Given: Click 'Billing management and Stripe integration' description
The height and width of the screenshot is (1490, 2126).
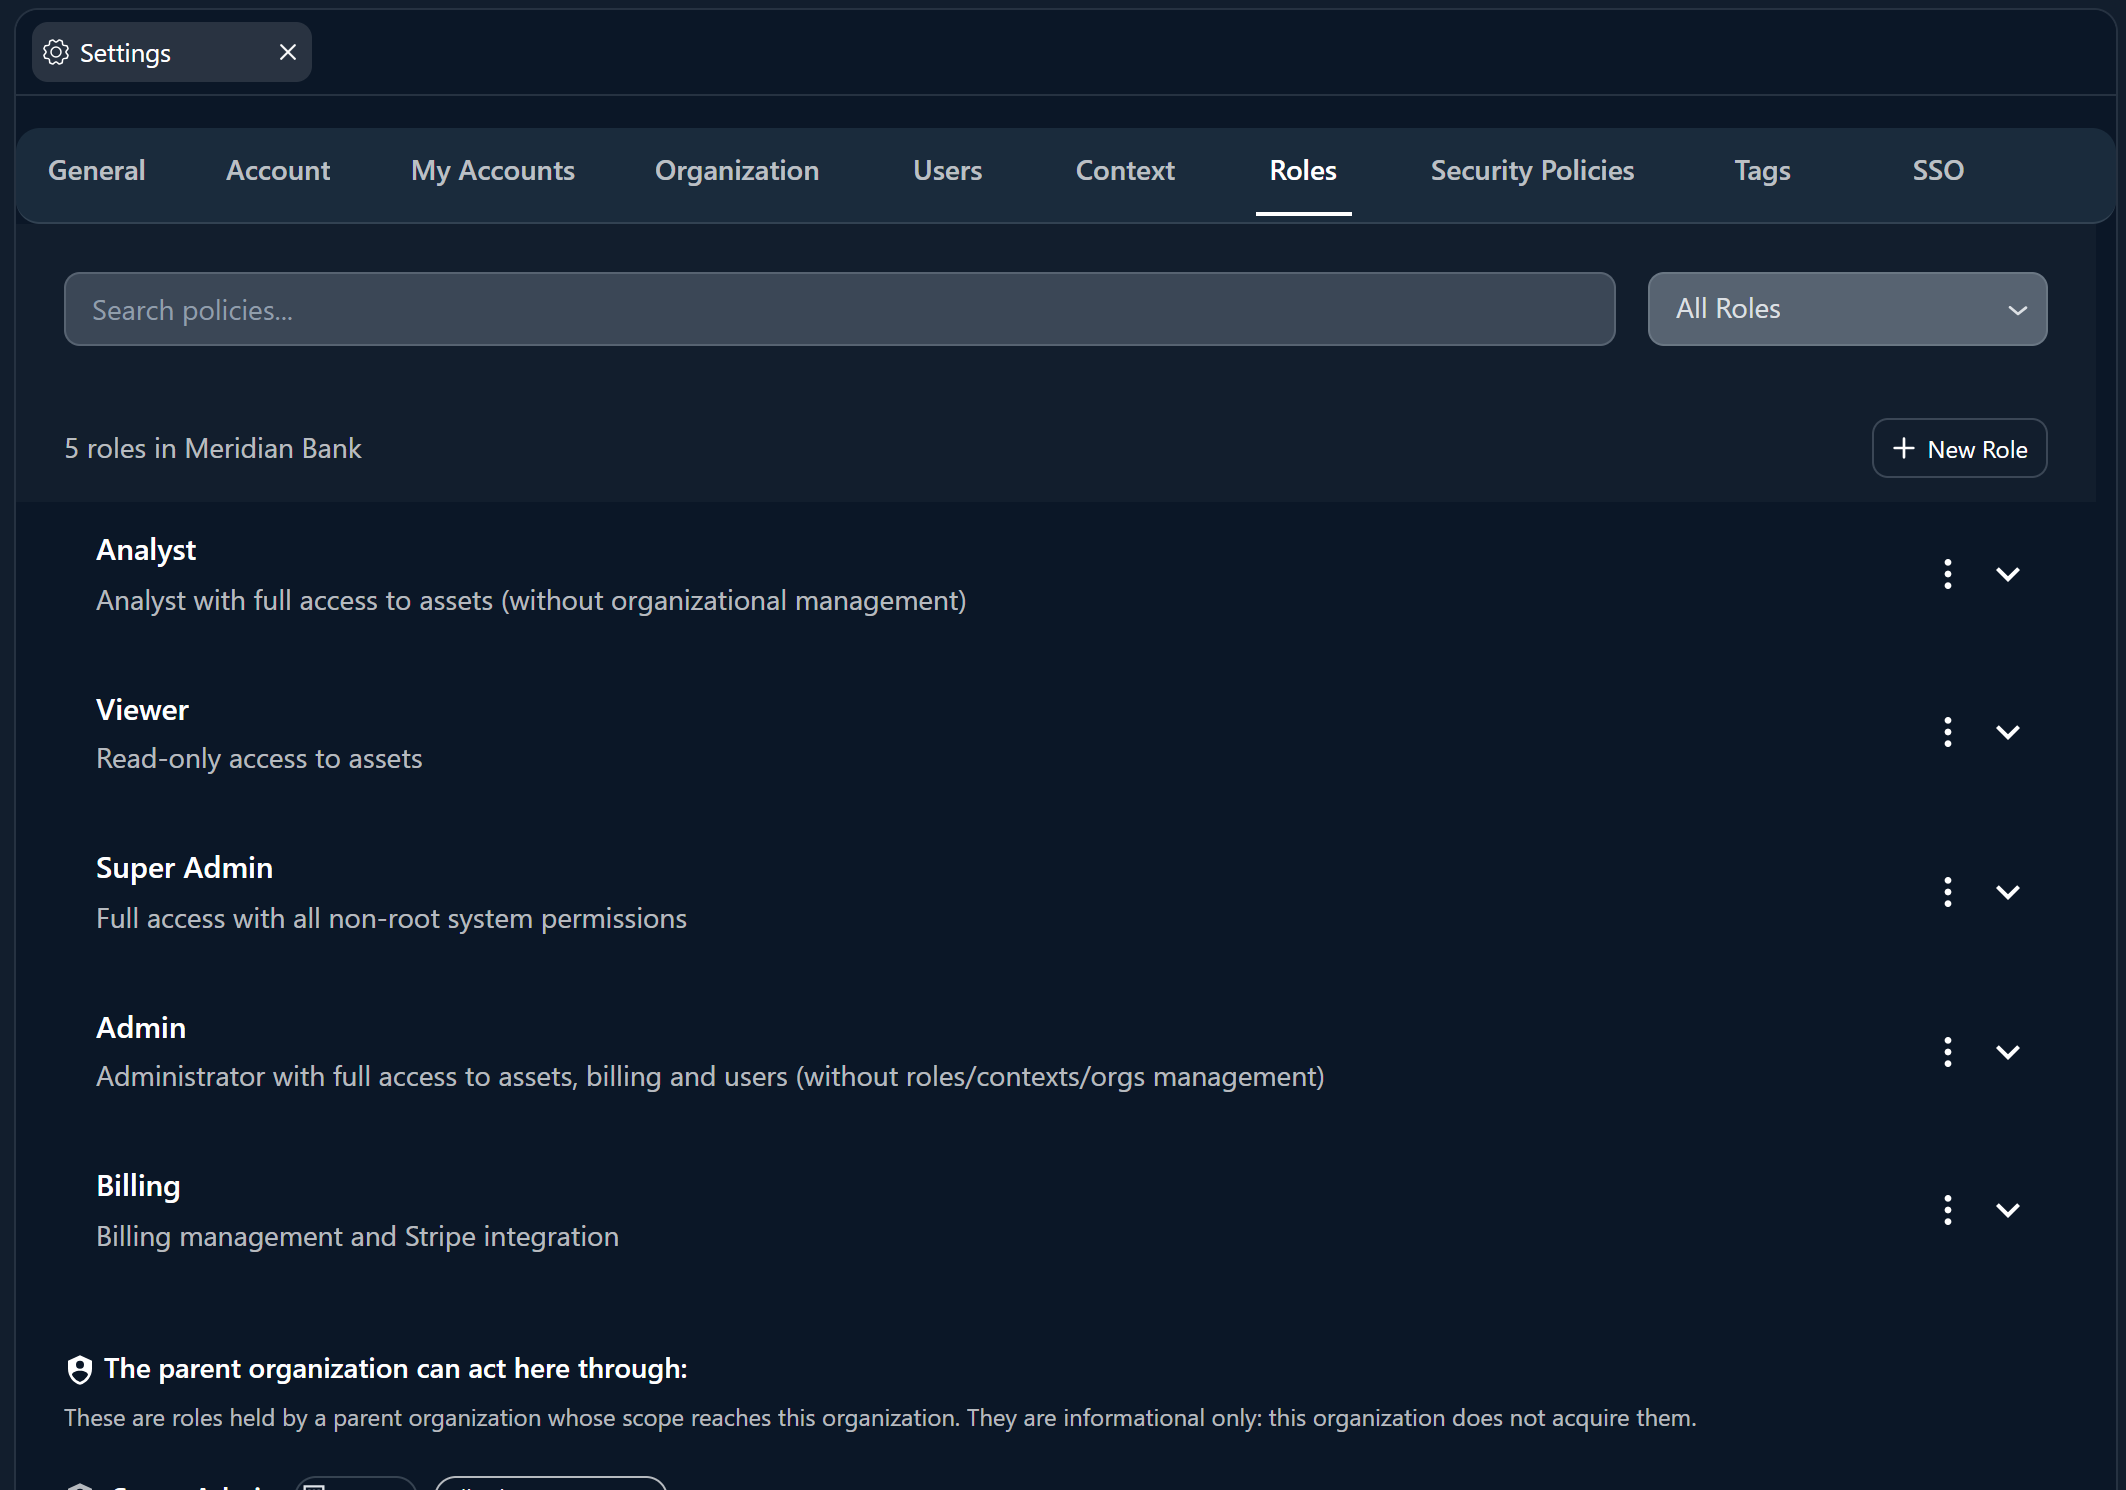Looking at the screenshot, I should [358, 1237].
